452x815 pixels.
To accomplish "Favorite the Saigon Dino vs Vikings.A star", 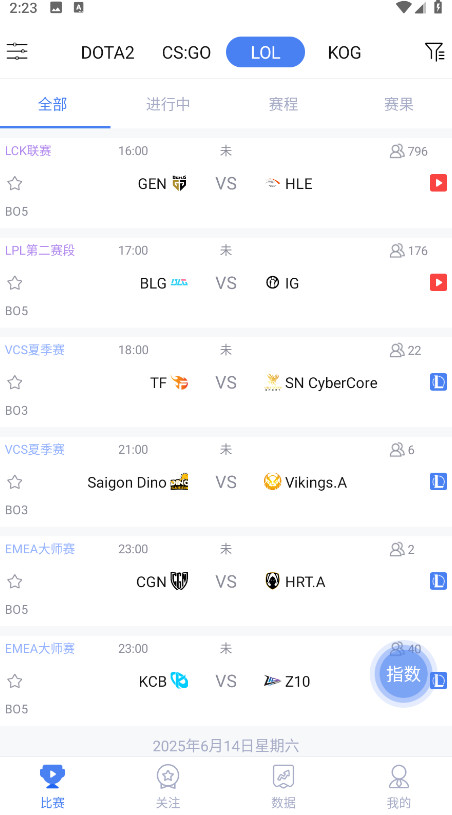I will pos(15,482).
